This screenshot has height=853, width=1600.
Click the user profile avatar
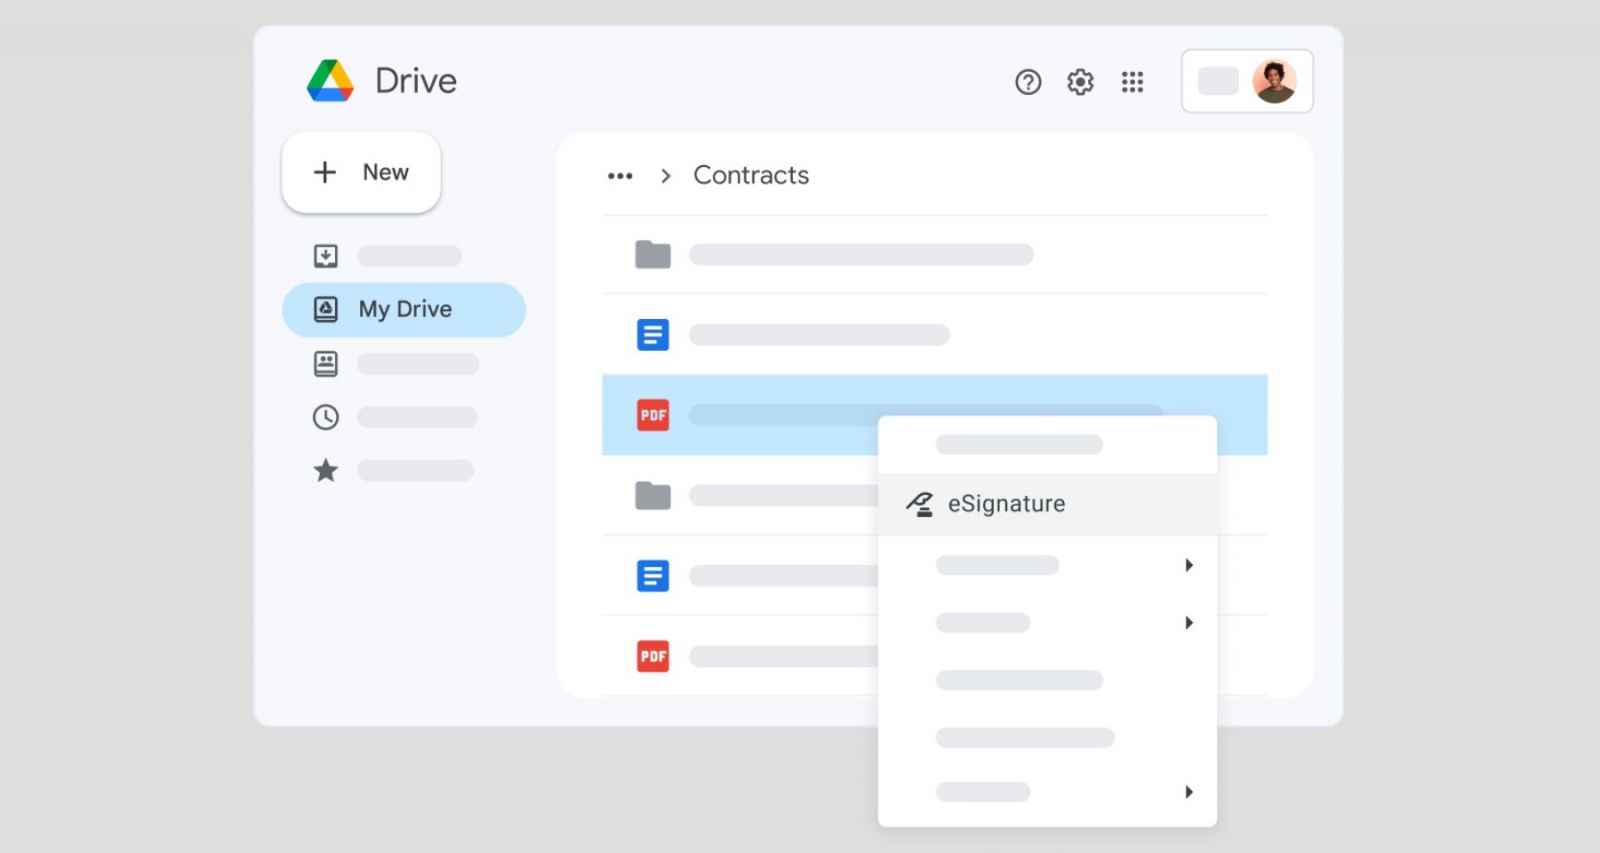[1274, 81]
